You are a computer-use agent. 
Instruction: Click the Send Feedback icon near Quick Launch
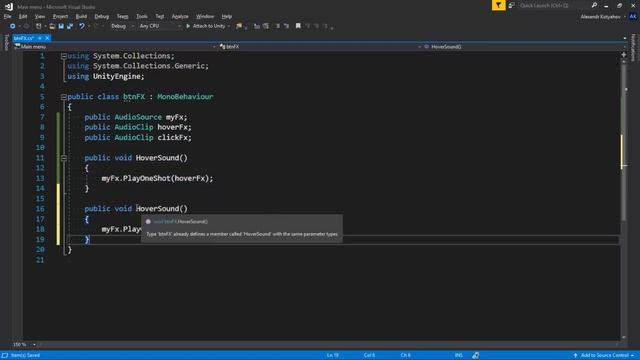(x=512, y=5)
